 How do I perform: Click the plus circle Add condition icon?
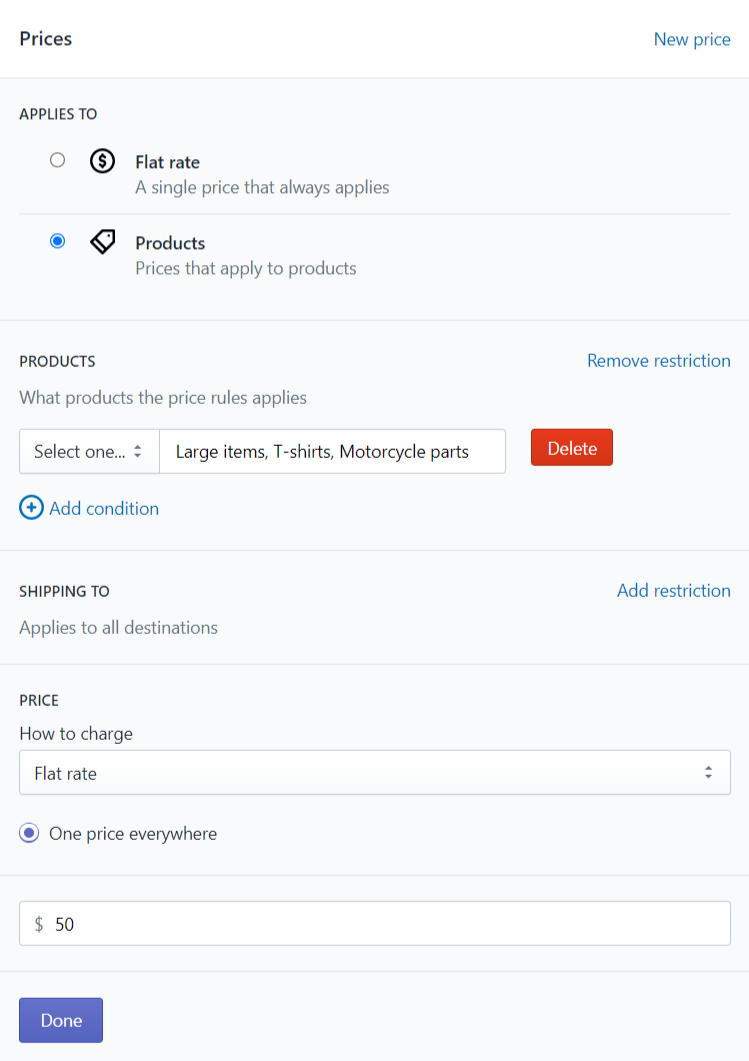31,507
